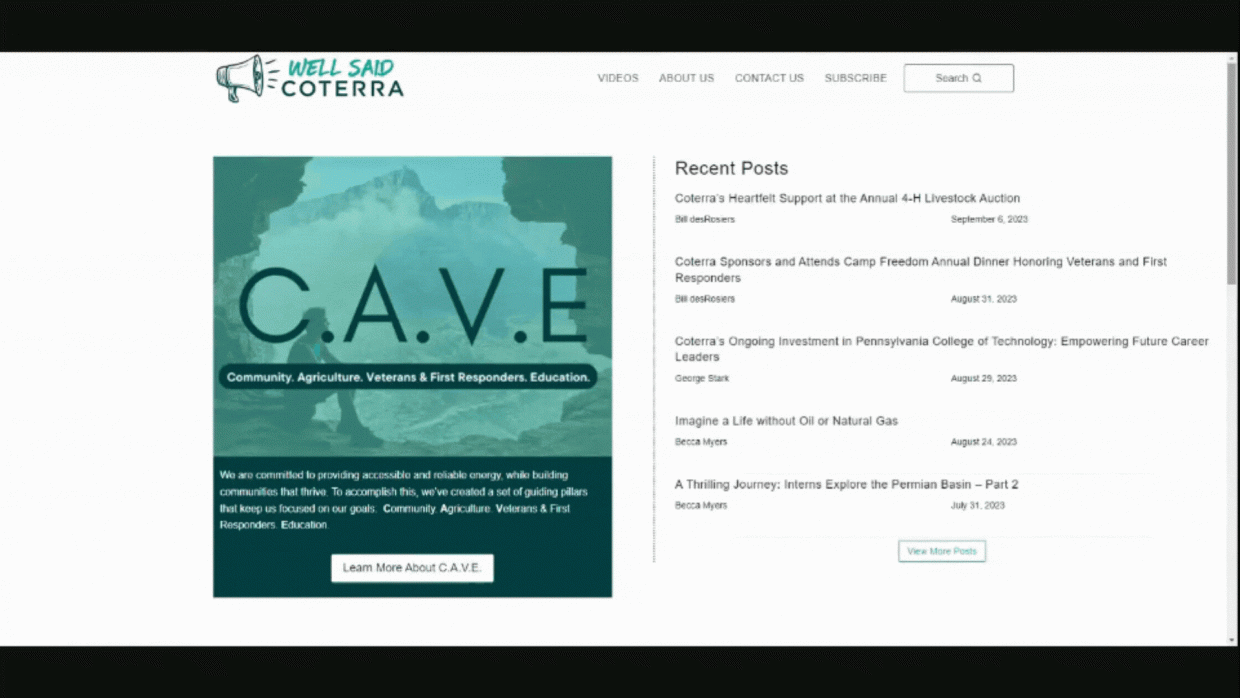Click the magnifying glass search icon
This screenshot has height=698, width=1240.
coord(977,78)
